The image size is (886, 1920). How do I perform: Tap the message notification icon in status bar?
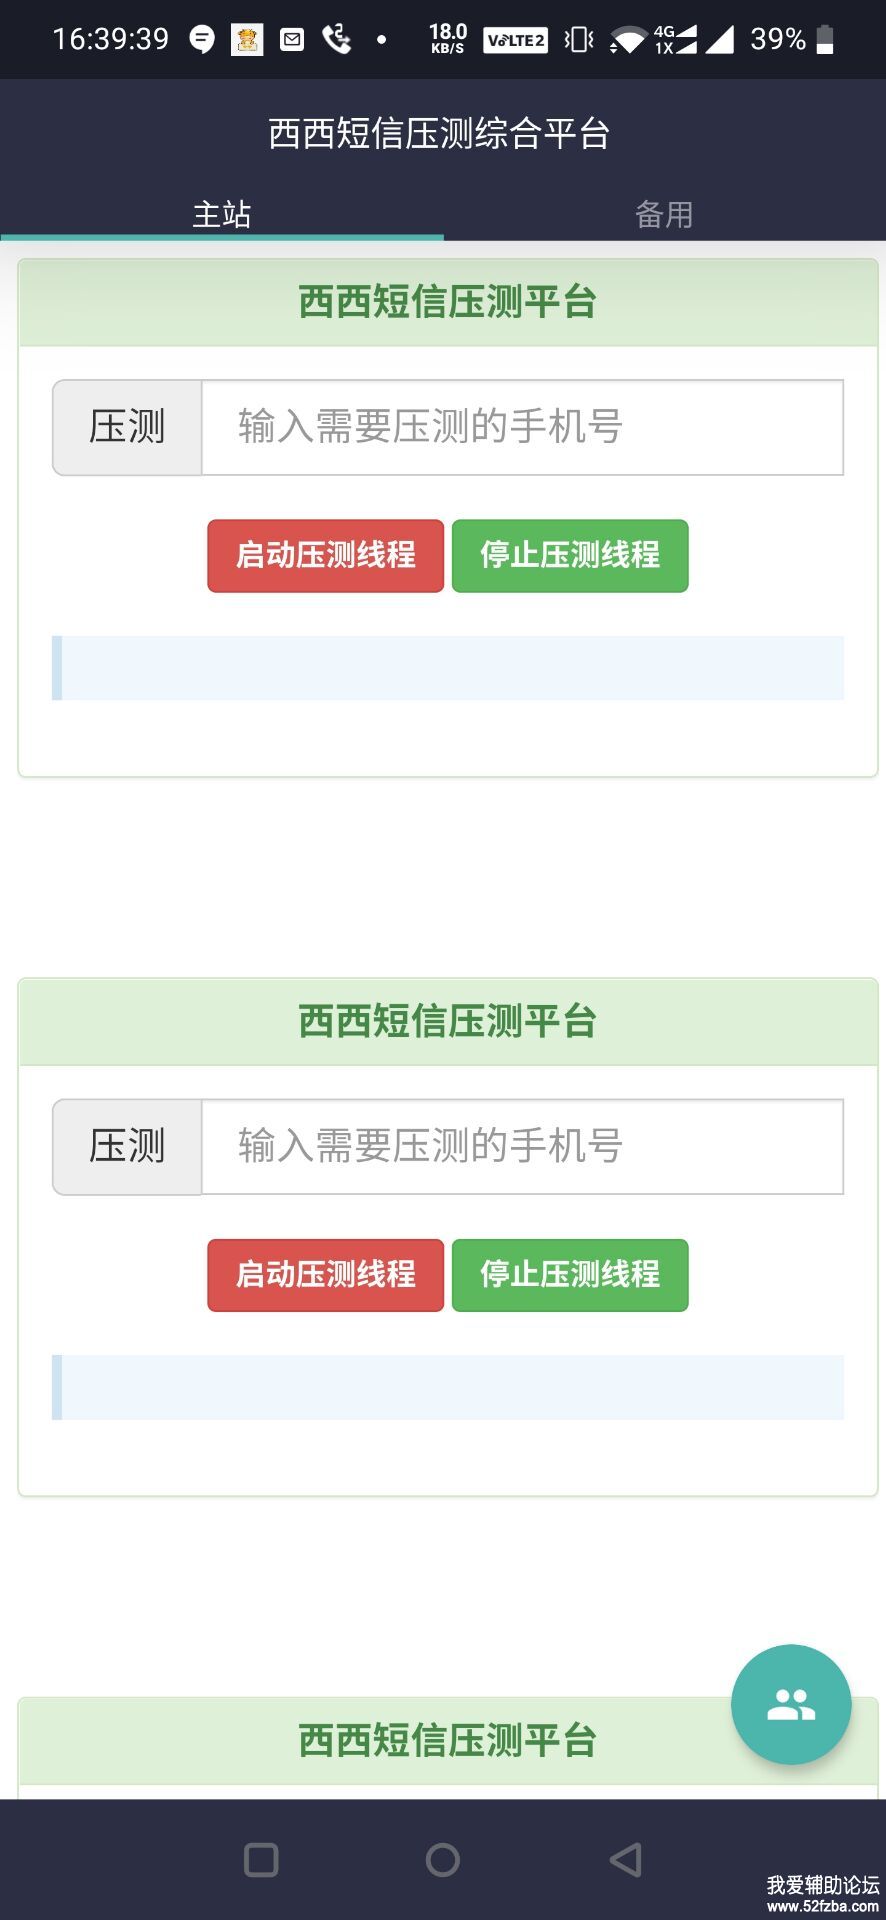[x=202, y=39]
